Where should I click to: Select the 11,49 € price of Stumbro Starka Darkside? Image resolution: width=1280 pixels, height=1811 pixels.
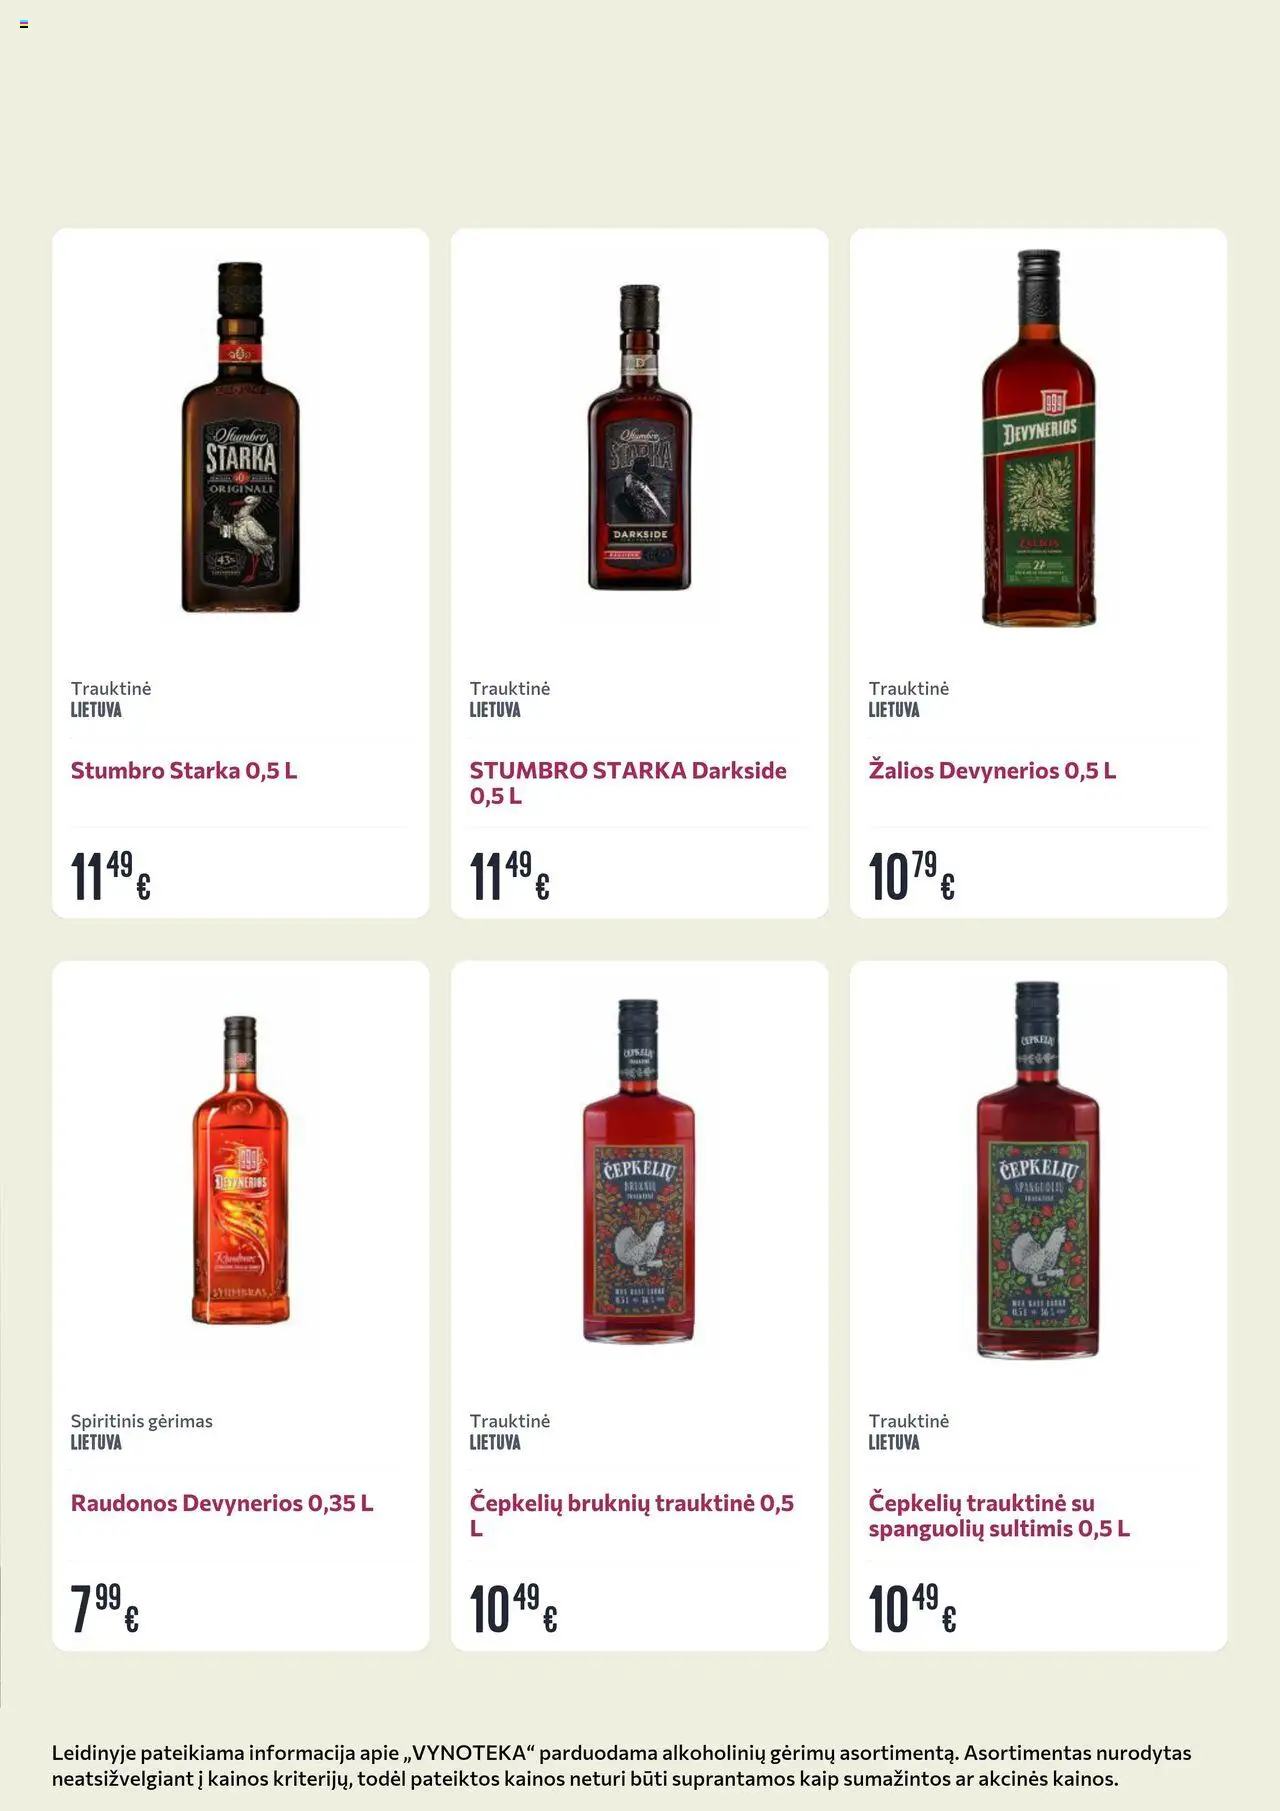[x=510, y=876]
